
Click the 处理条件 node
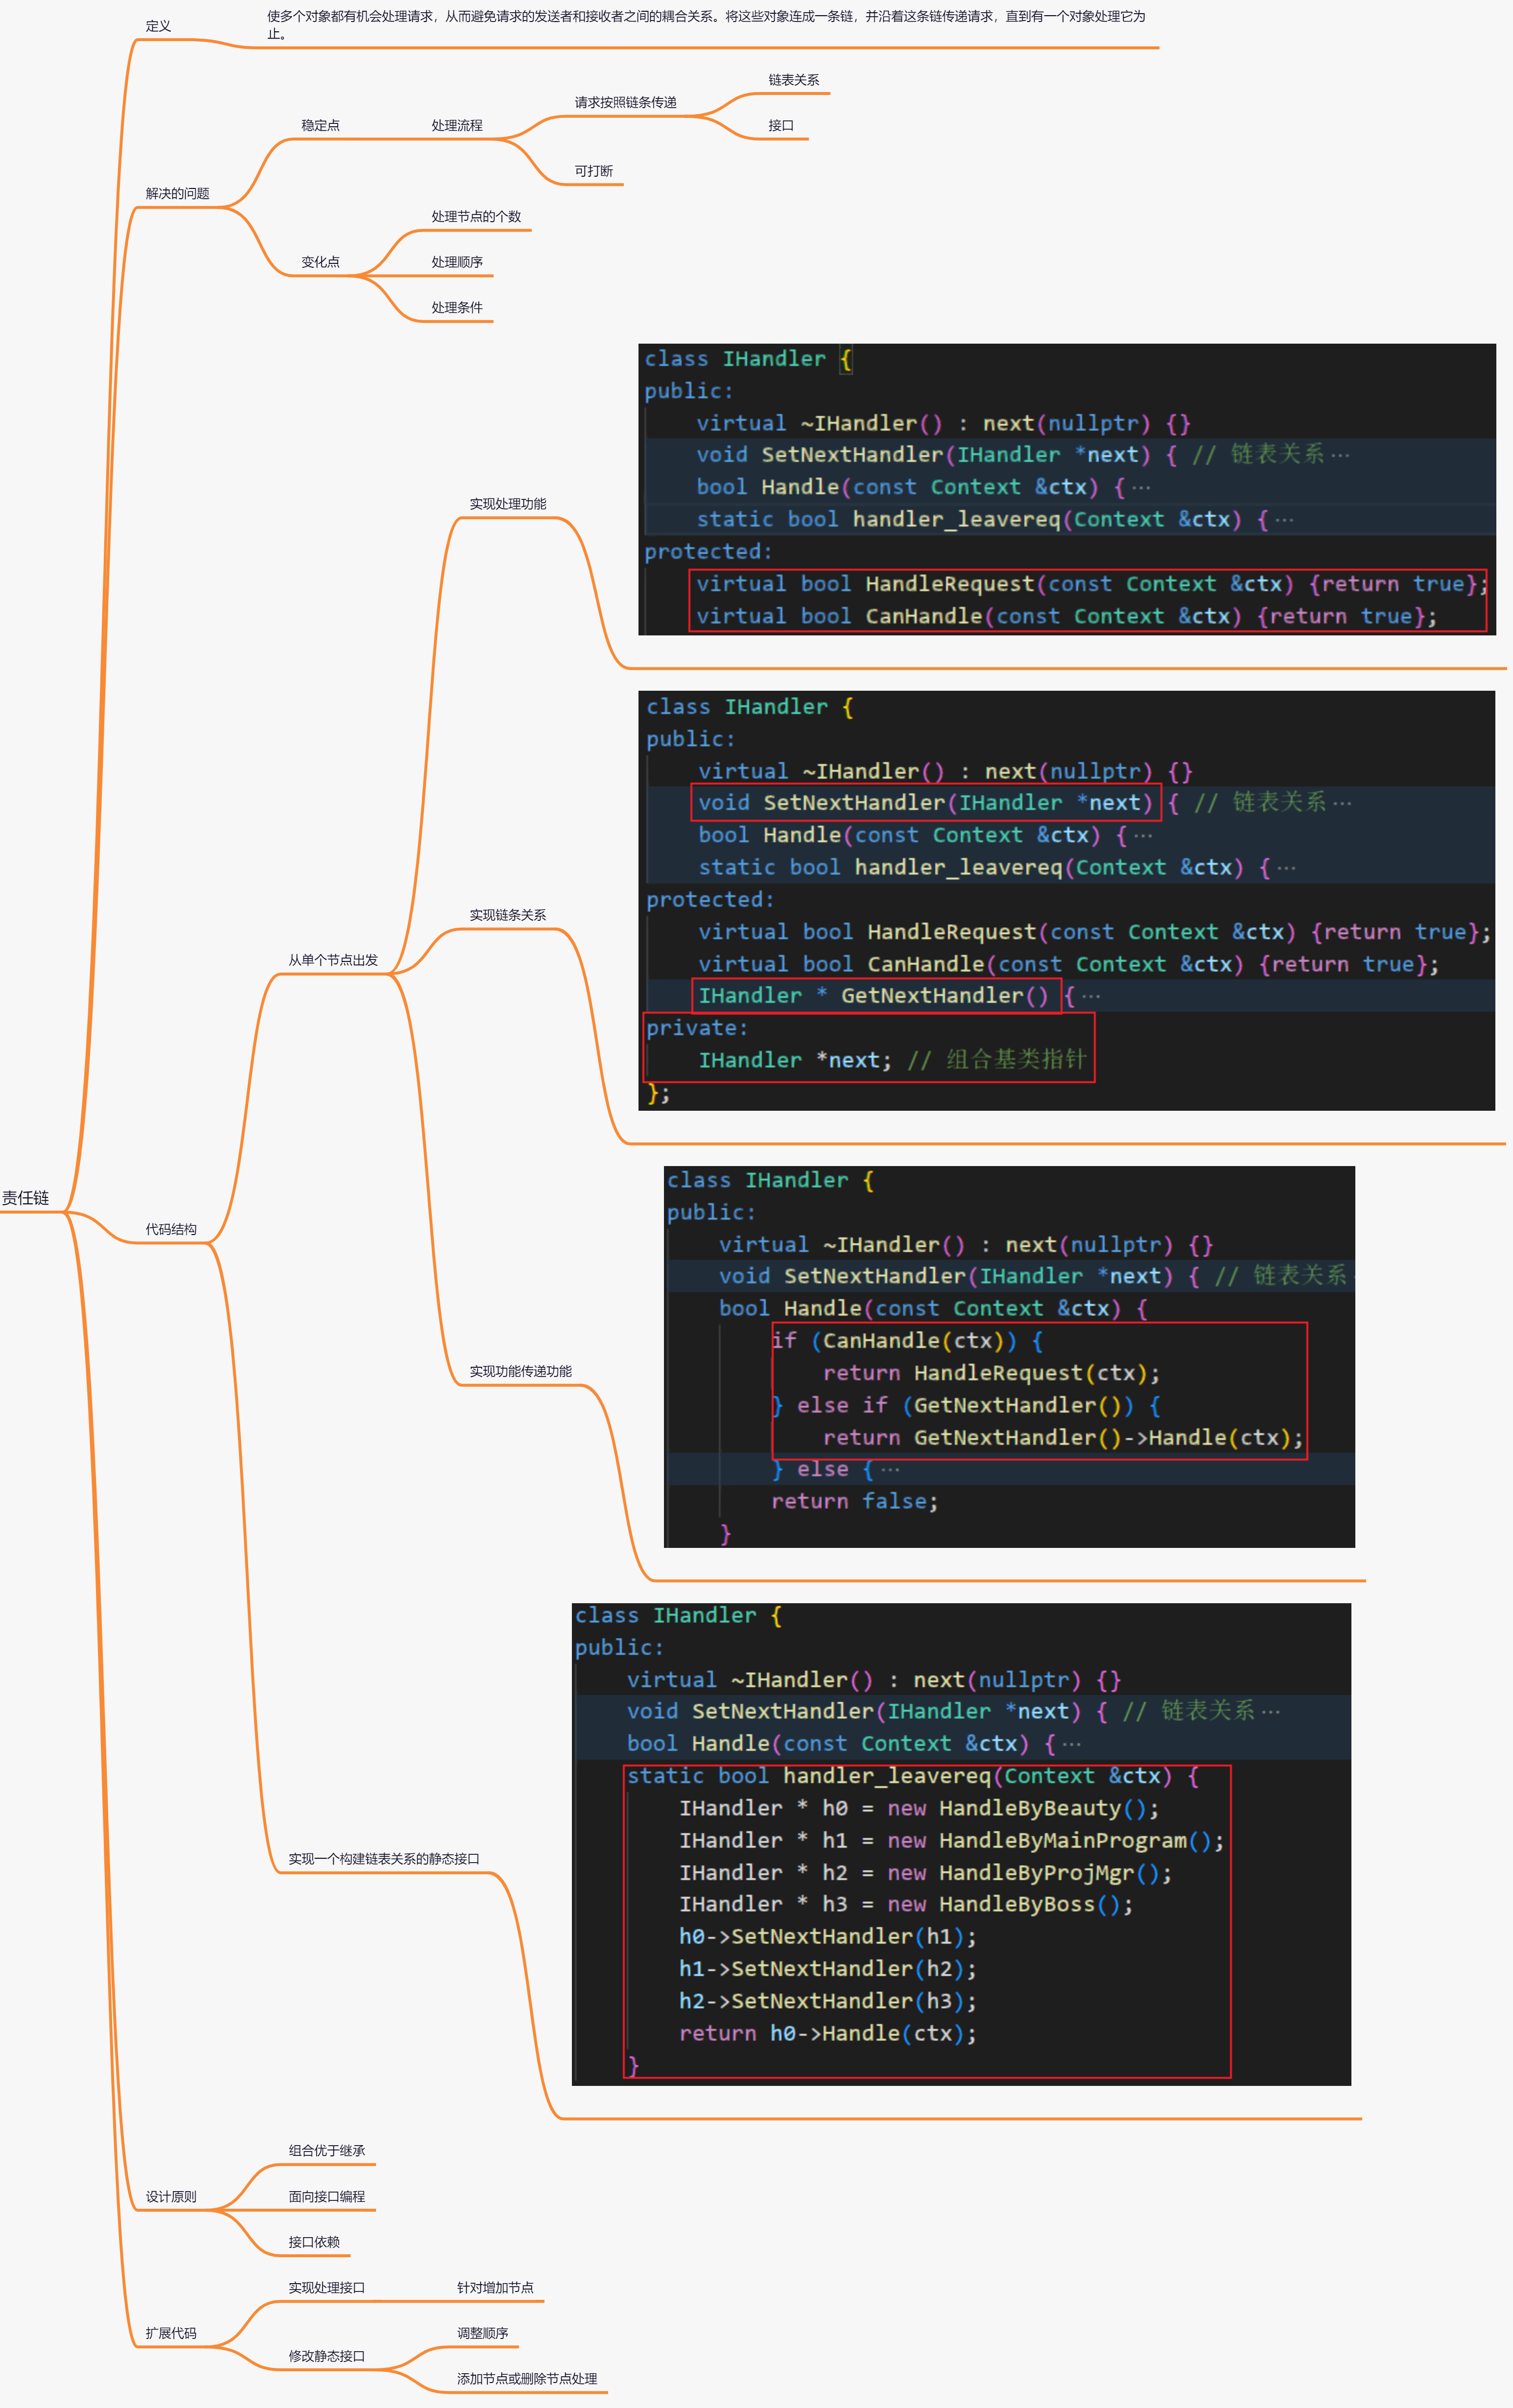coord(457,307)
